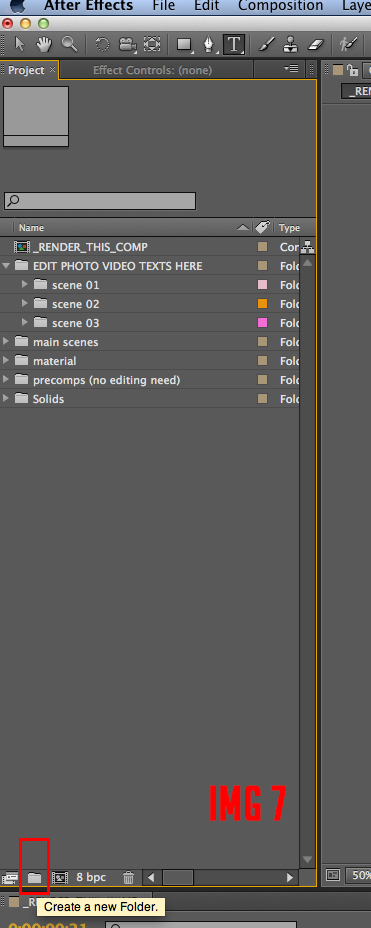Image resolution: width=371 pixels, height=928 pixels.
Task: Select the Horizontal Type tool
Action: coord(234,44)
